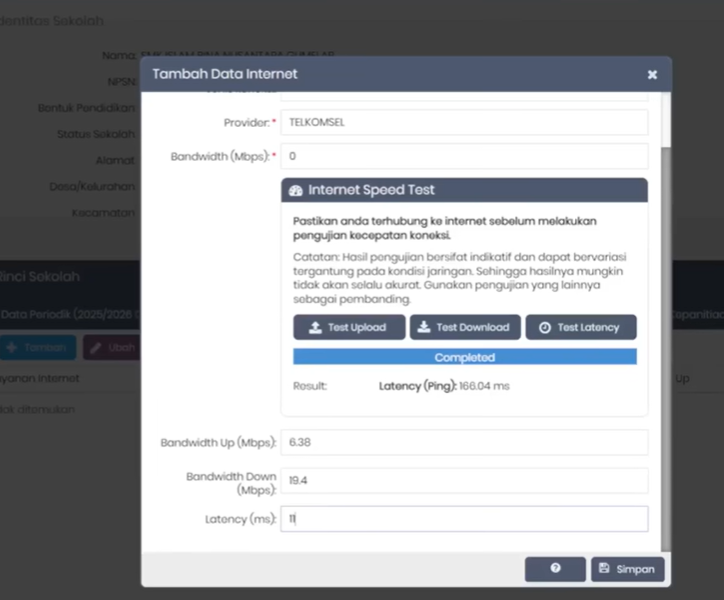Run the Test Download speed test
724x600 pixels.
coord(465,327)
